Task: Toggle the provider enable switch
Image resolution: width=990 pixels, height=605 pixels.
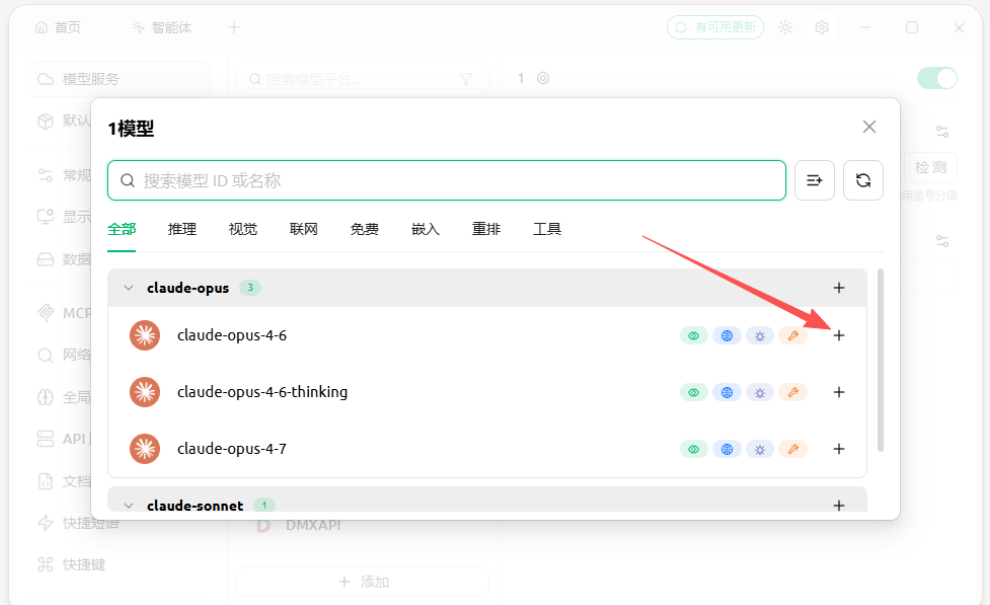Action: click(x=938, y=78)
